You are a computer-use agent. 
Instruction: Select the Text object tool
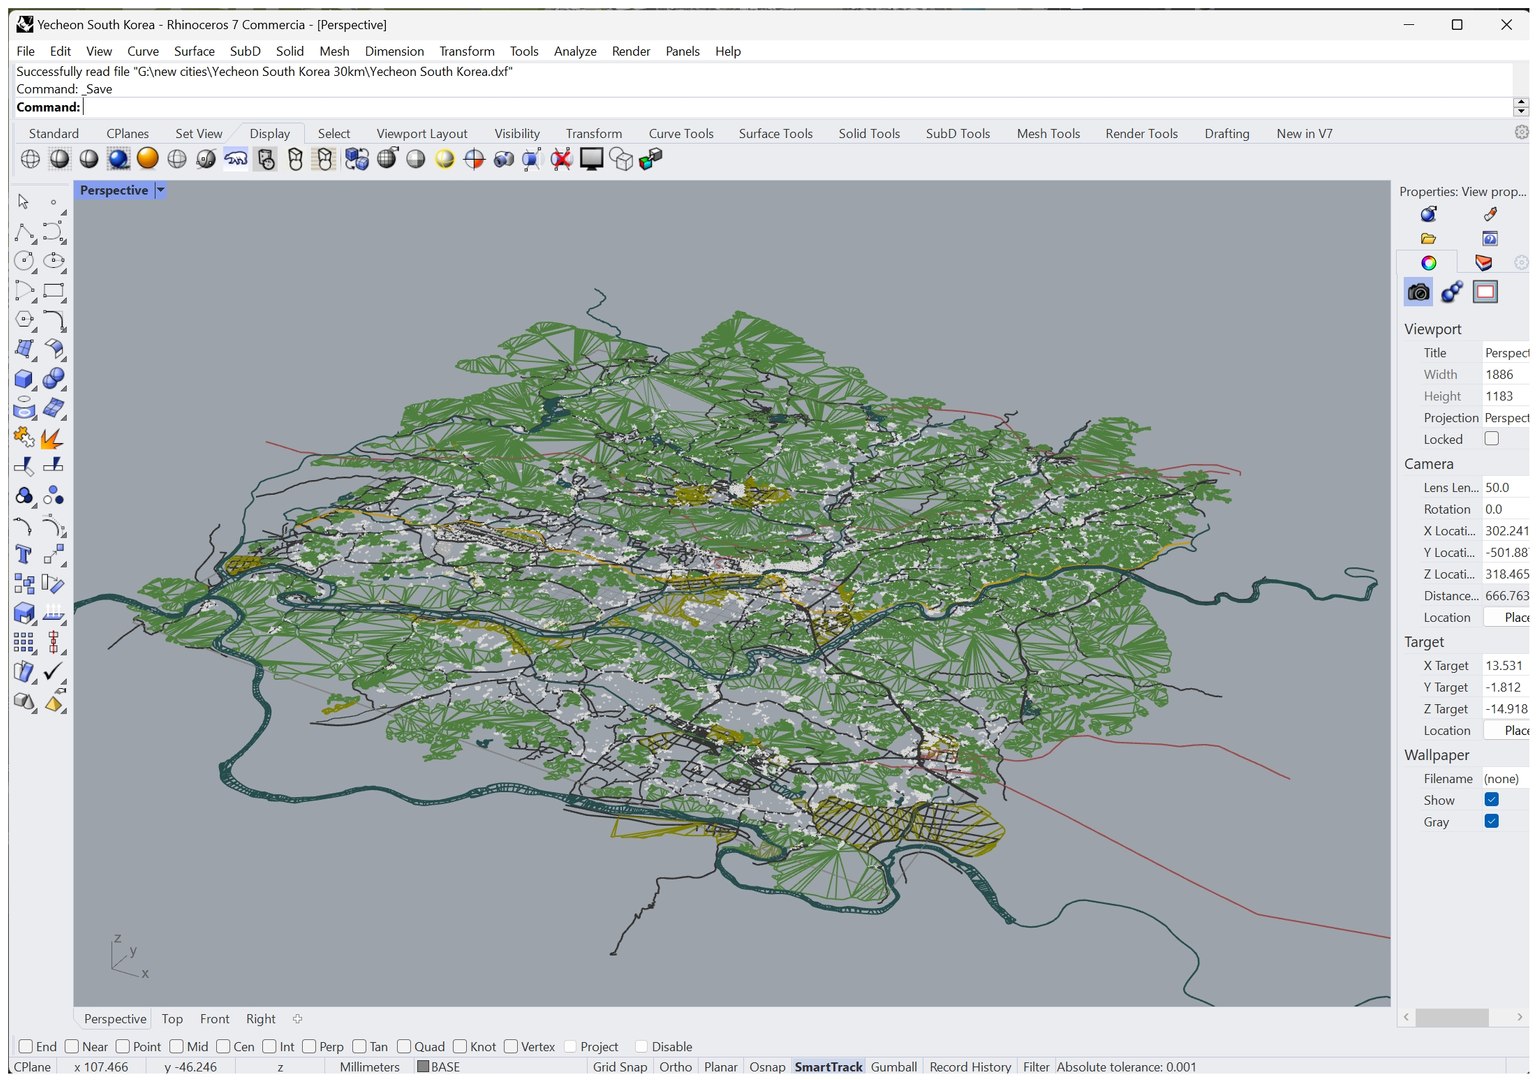[24, 555]
